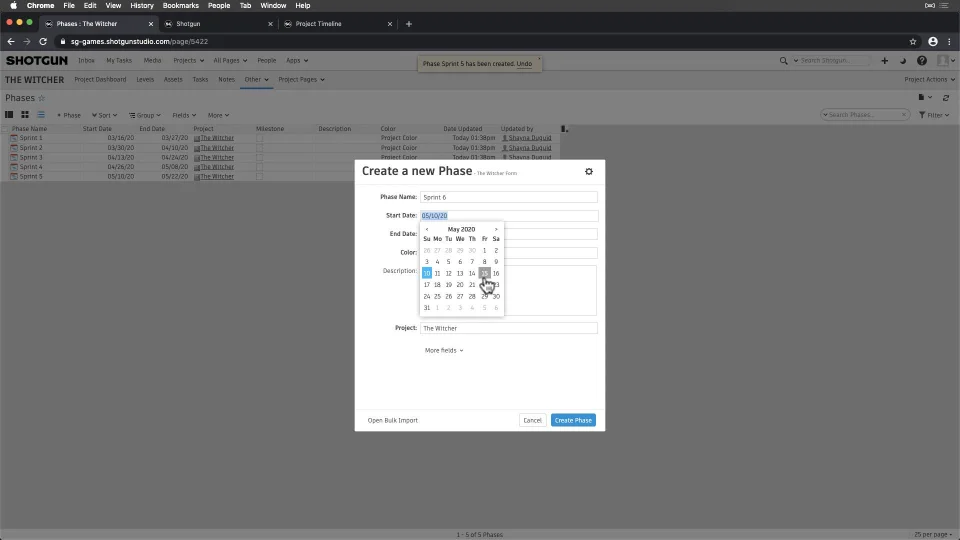
Task: Switch to the Project Timeline tab
Action: click(x=337, y=24)
